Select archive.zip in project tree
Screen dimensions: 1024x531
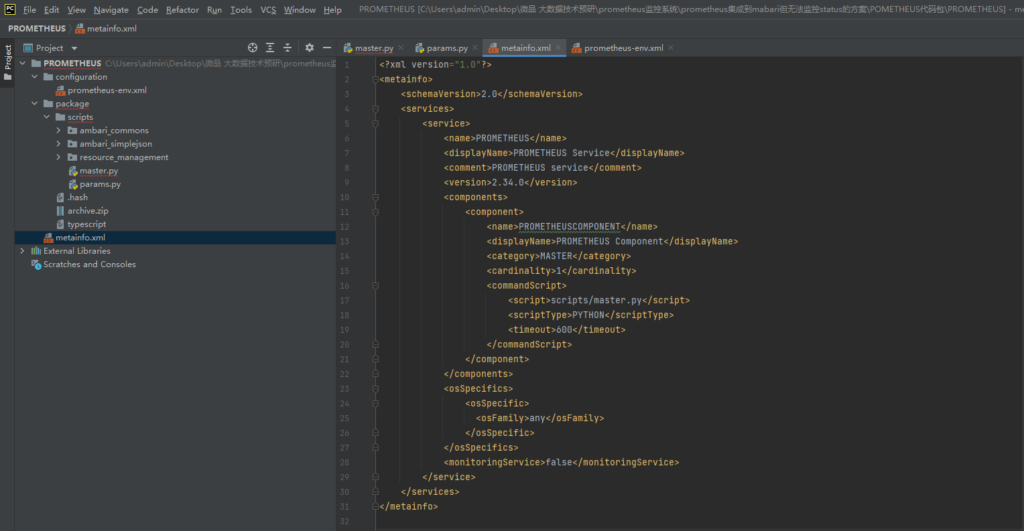[x=88, y=211]
